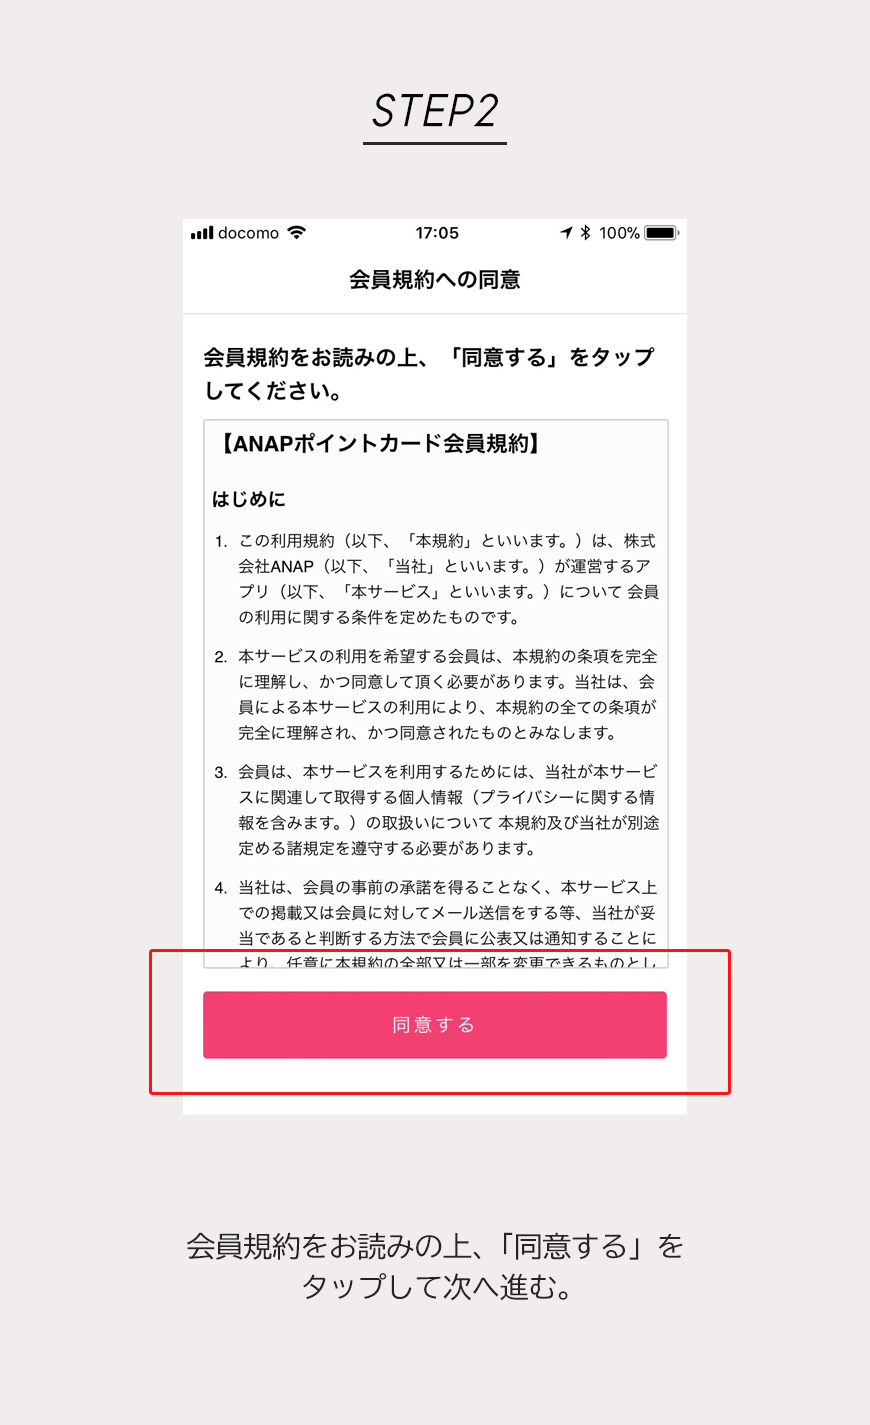Click the docomo carrier label

click(x=248, y=233)
